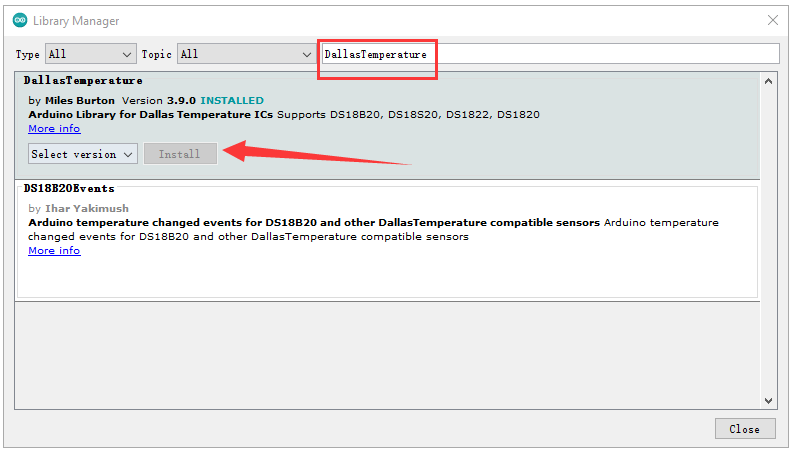Click the scrollbar up arrow

click(768, 81)
